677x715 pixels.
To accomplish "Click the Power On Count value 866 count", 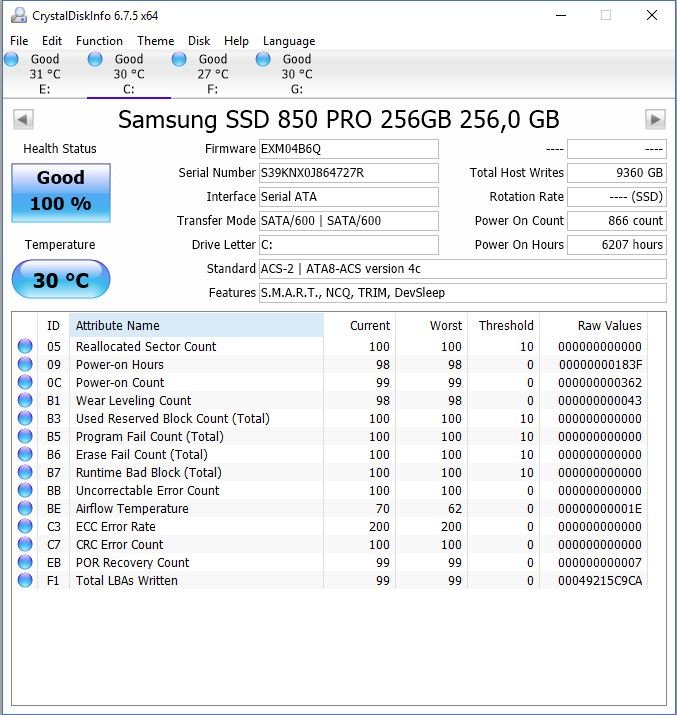I will 617,221.
